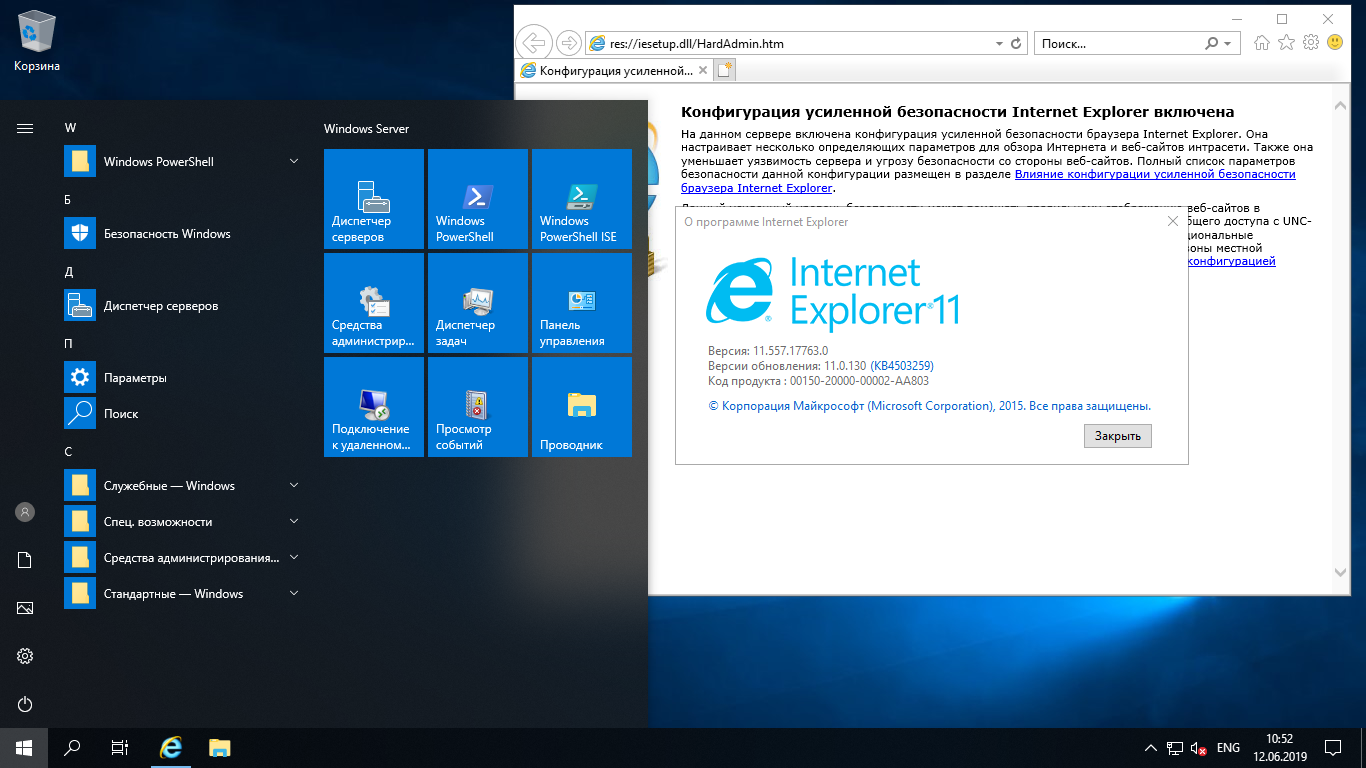Open the clock and date 10:52
This screenshot has width=1366, height=768.
tap(1280, 748)
